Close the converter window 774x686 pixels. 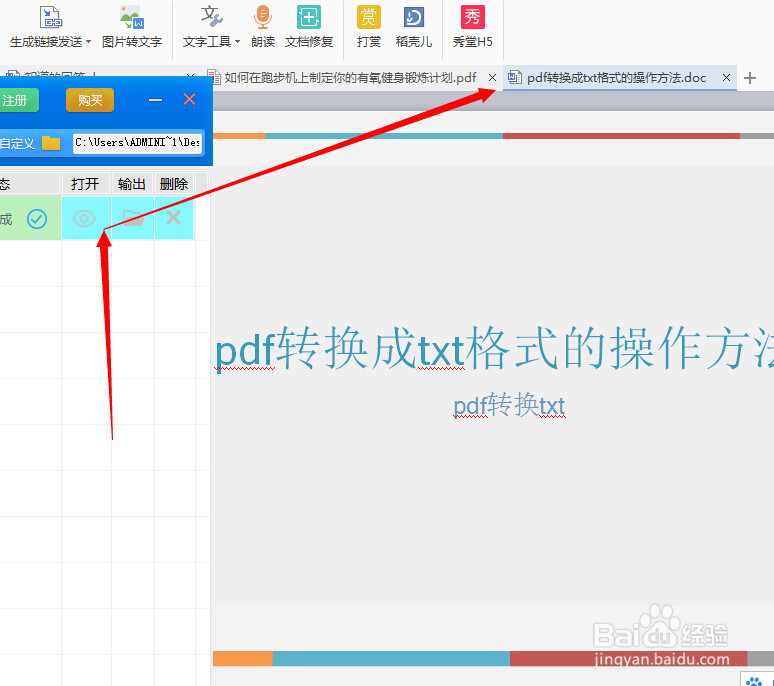tap(190, 100)
